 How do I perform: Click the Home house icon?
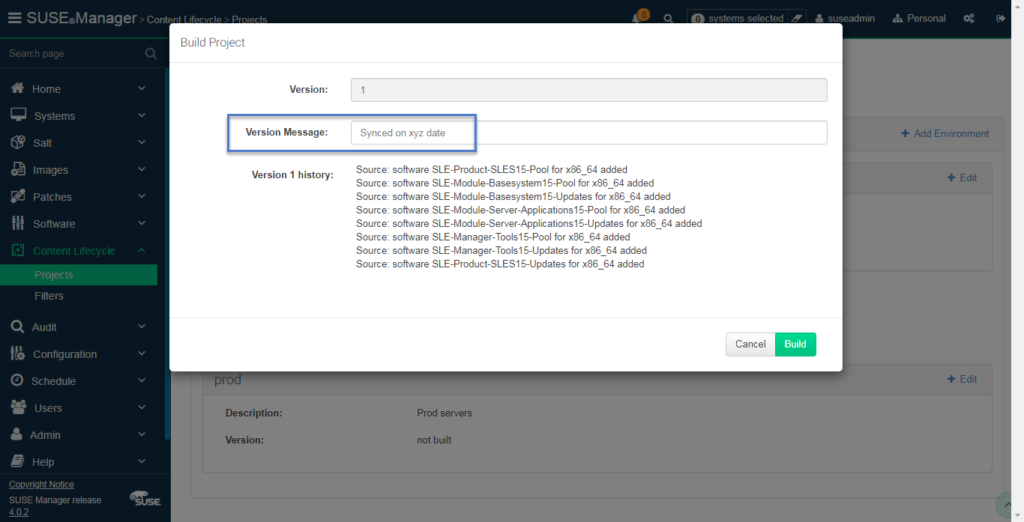(18, 88)
